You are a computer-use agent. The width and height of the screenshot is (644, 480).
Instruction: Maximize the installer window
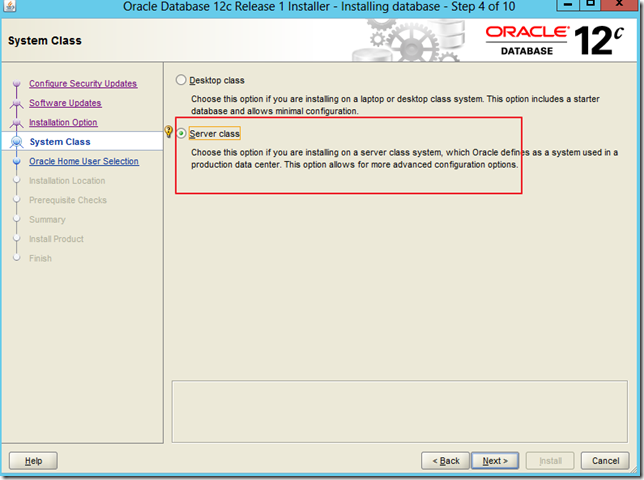(x=591, y=4)
